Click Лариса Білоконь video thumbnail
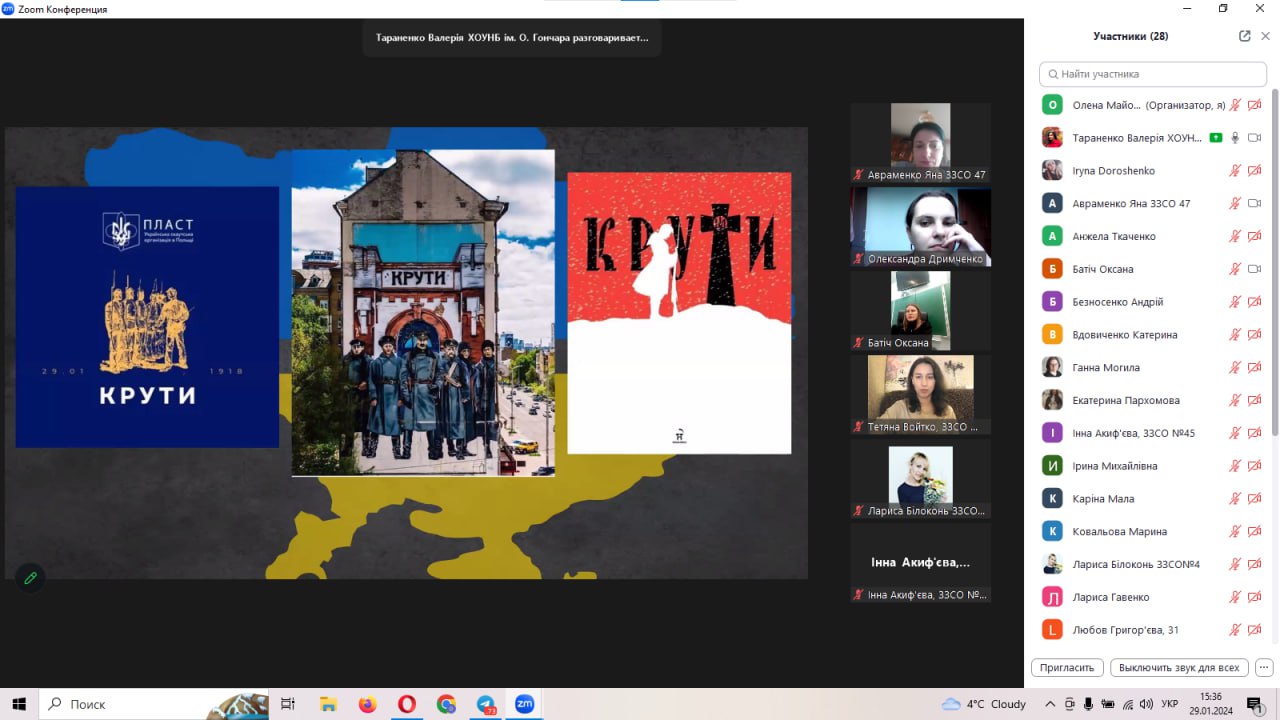 pos(920,479)
